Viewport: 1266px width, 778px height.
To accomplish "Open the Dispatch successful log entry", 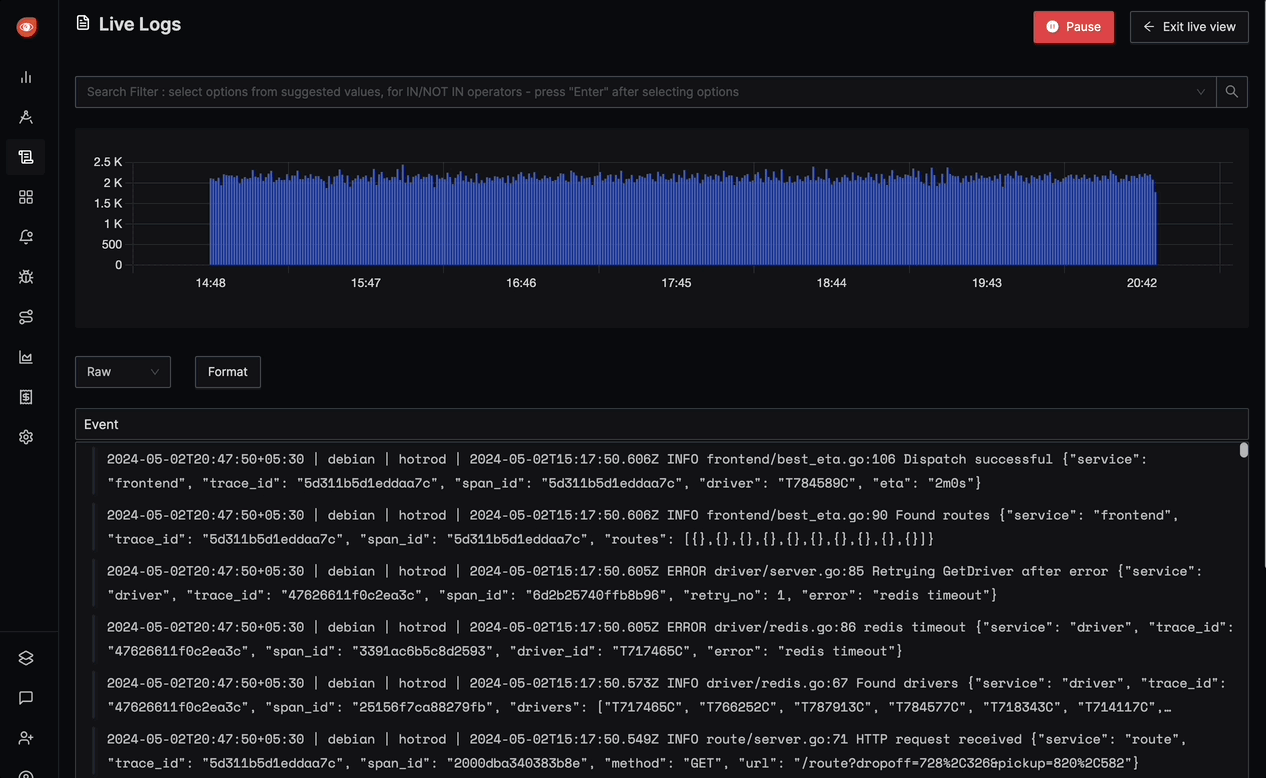I will [660, 471].
